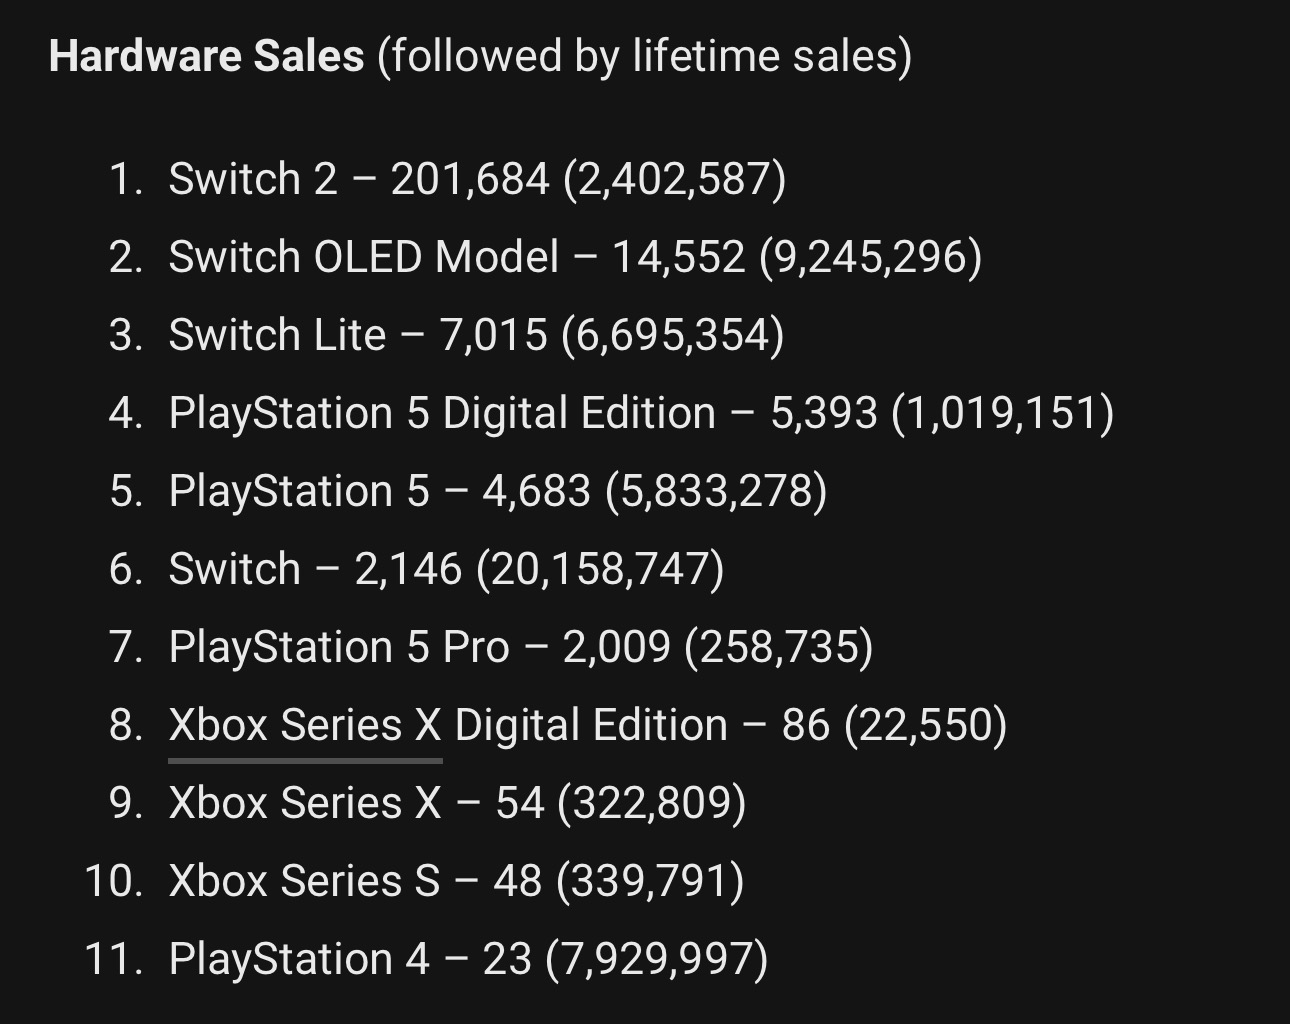The width and height of the screenshot is (1290, 1024).
Task: Click the Switch OLED Model entry name
Action: (x=363, y=258)
